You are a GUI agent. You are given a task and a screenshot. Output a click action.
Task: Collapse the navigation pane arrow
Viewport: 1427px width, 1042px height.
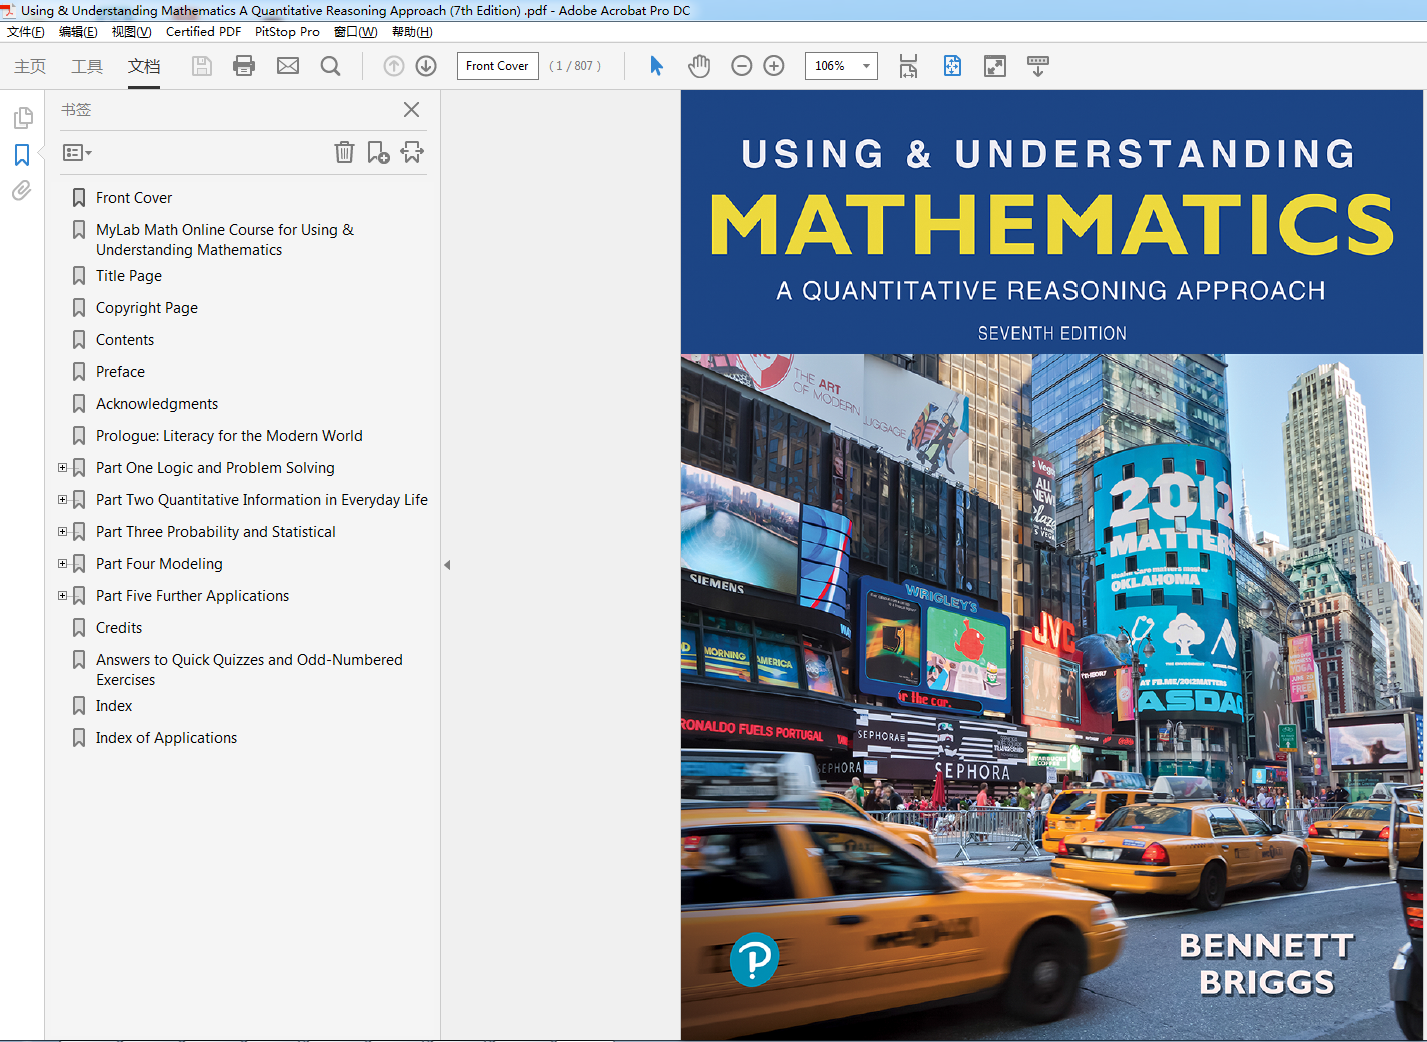click(447, 565)
